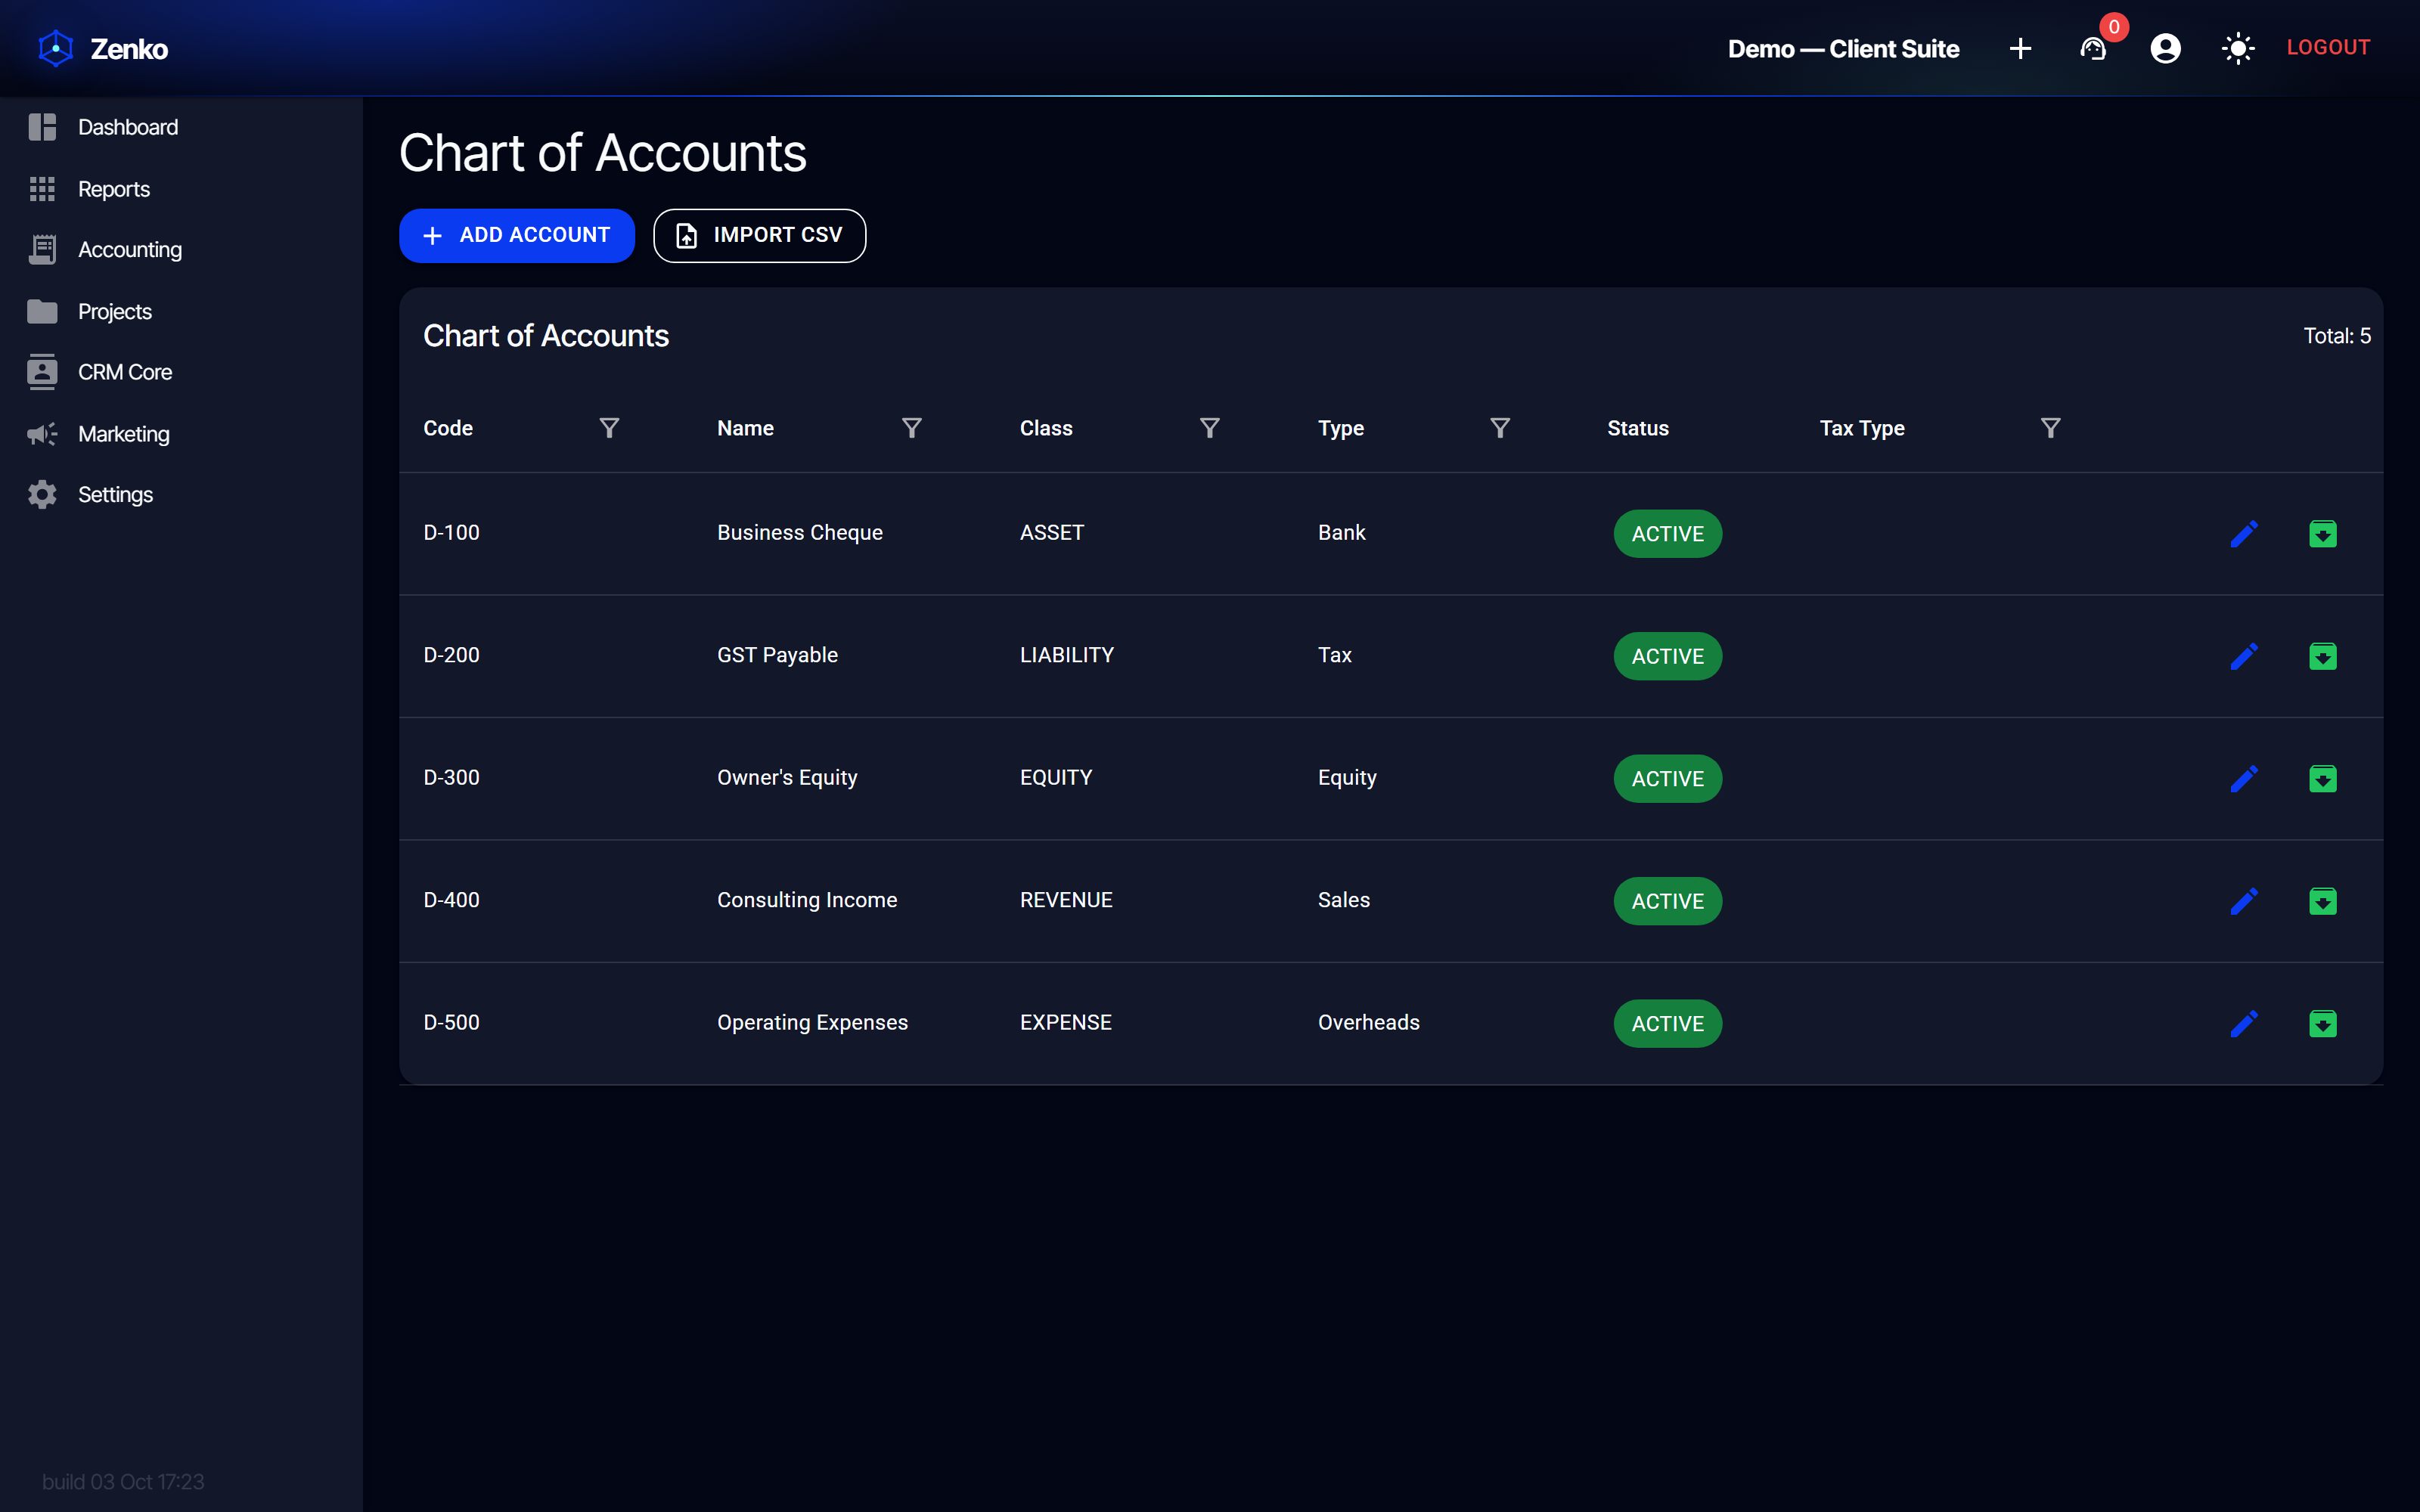Click the Status column header
Screen dimensions: 2420x1512
click(x=1637, y=428)
